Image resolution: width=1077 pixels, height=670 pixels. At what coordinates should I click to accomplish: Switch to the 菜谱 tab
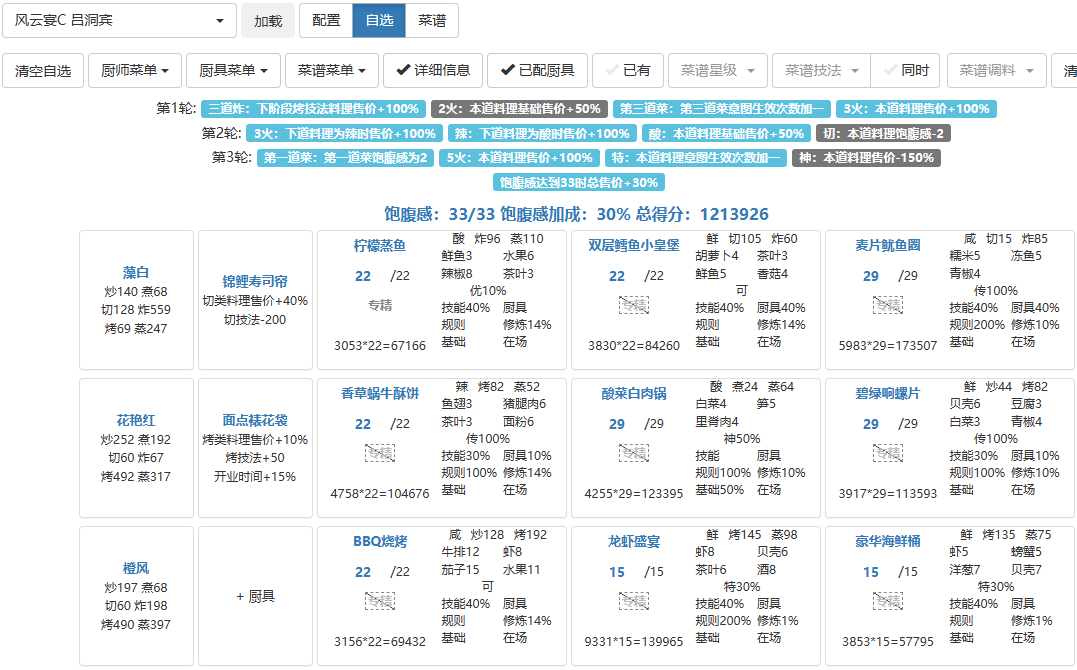[432, 21]
